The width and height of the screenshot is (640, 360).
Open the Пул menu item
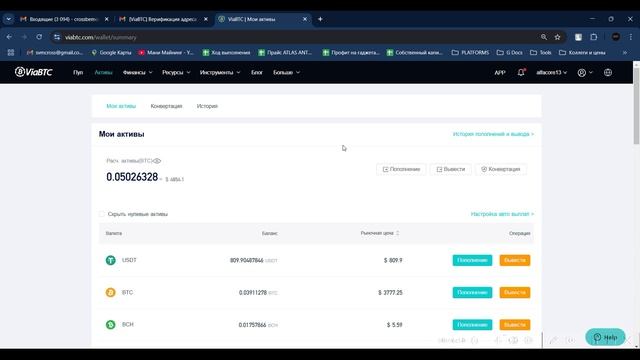click(x=78, y=72)
